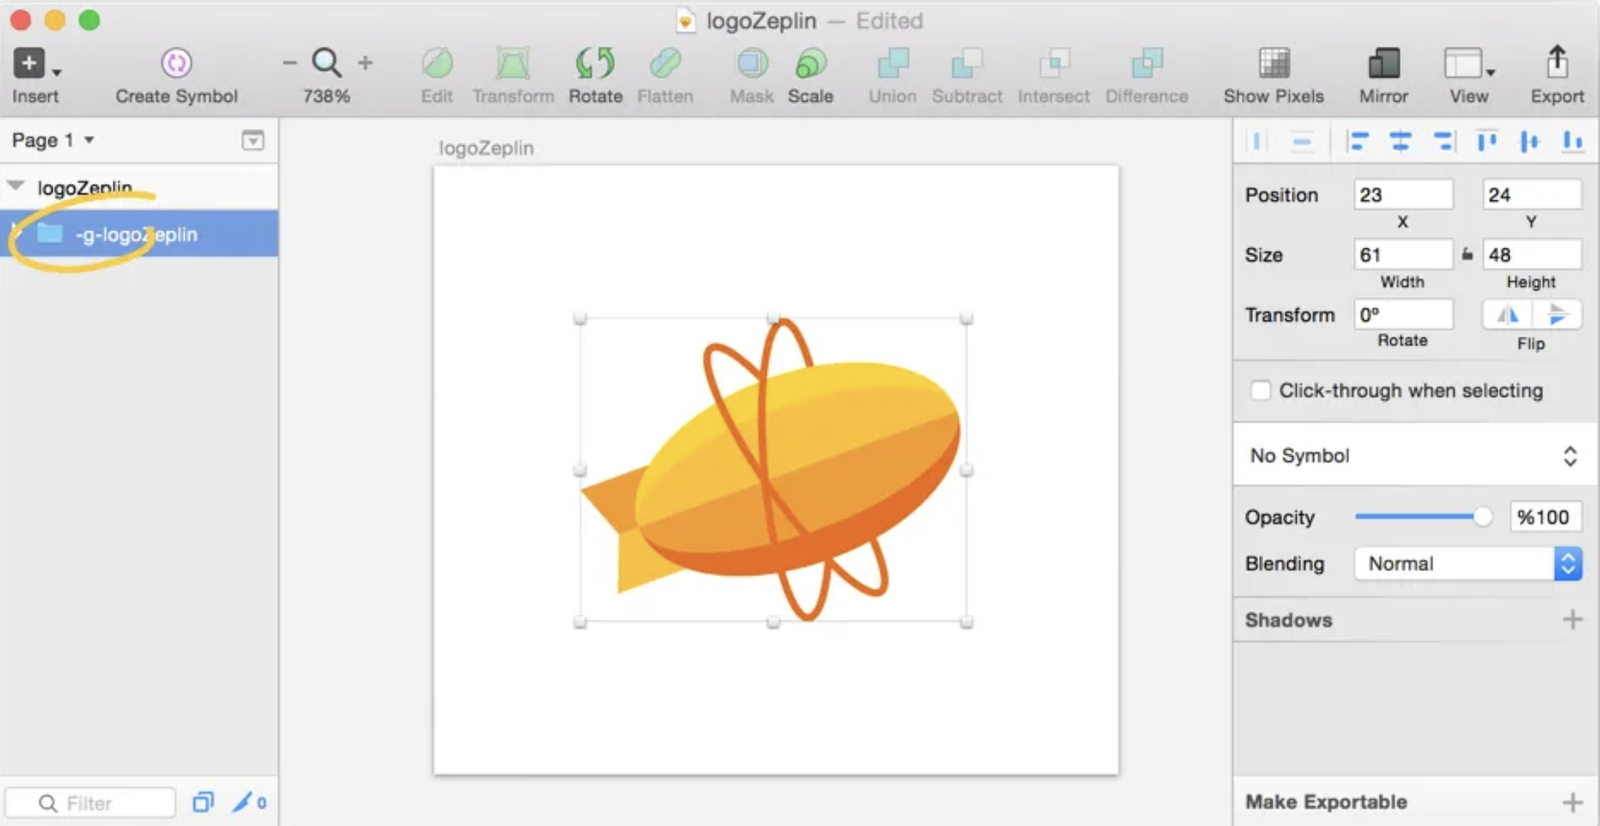Align layers to vertical middle

point(1529,141)
